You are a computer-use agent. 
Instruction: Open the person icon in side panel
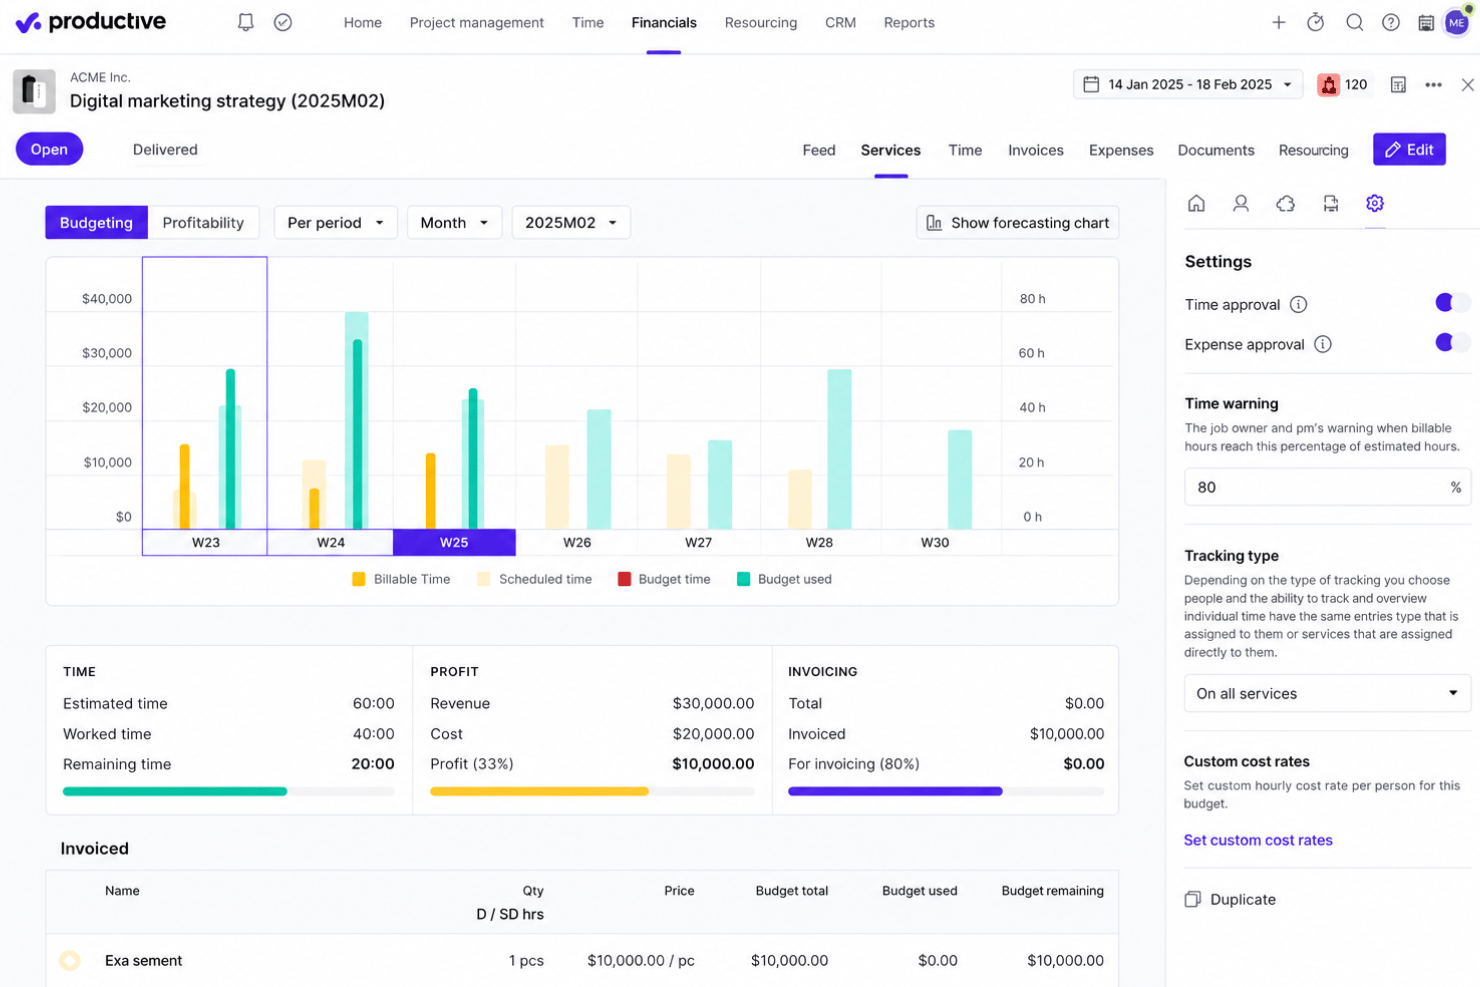1241,203
